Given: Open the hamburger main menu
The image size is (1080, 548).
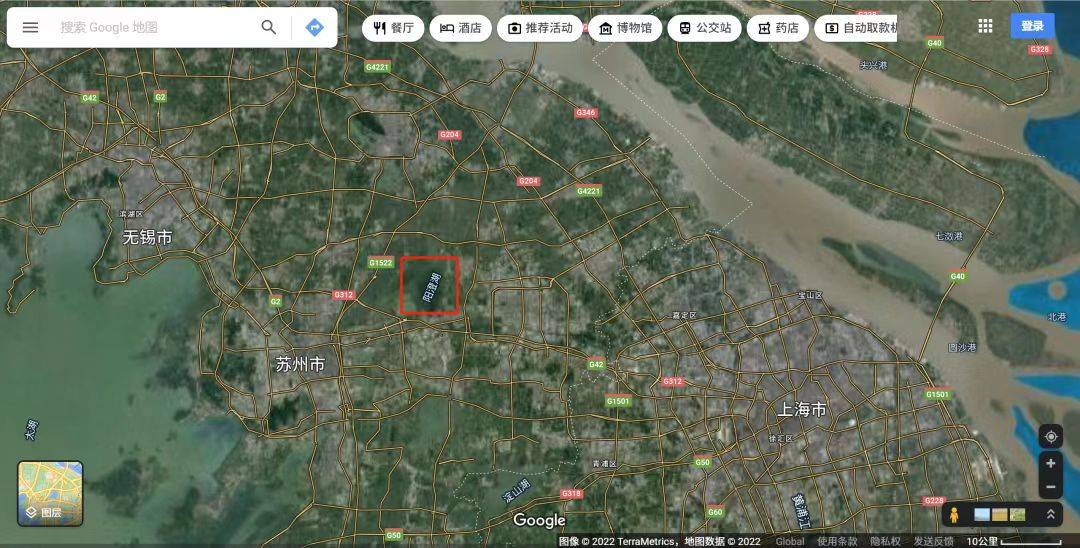Looking at the screenshot, I should 30,27.
